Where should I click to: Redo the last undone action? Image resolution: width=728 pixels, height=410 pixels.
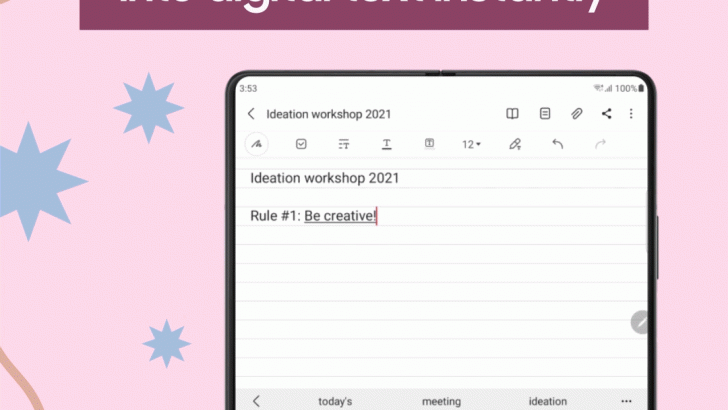point(600,144)
